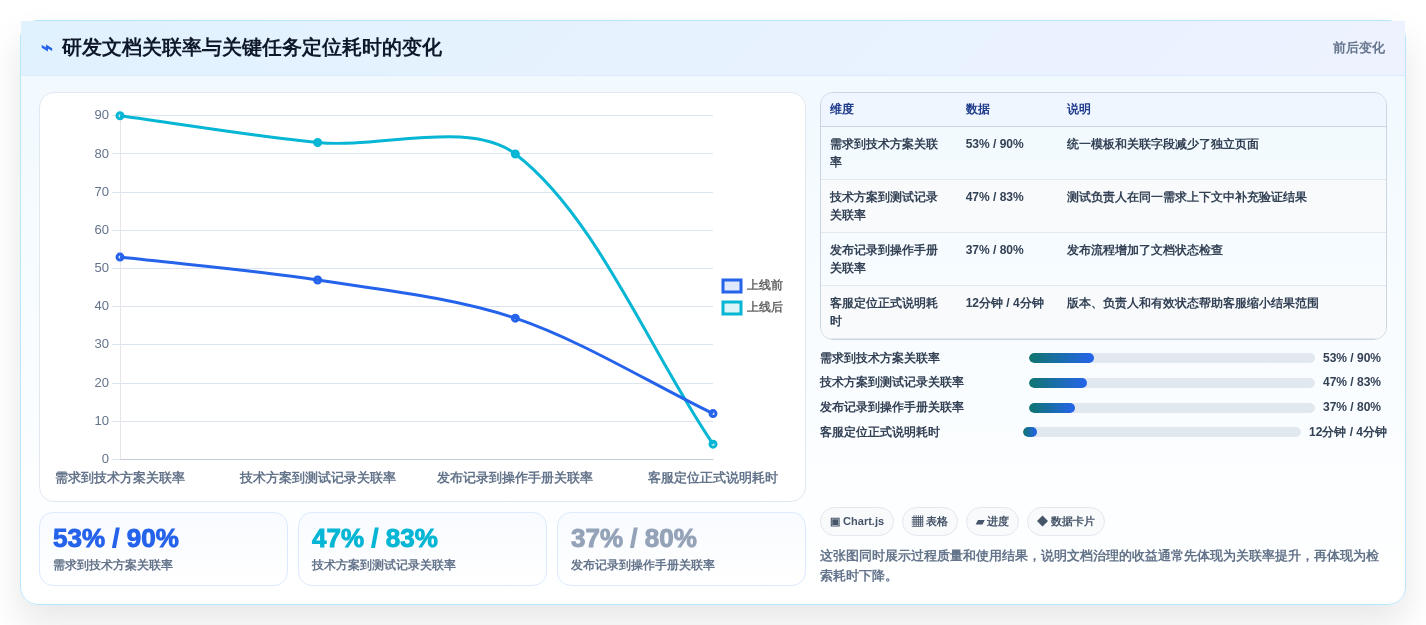Click the 上线前 data point at 客服定位正式说明耗时
The image size is (1426, 625).
coord(713,413)
